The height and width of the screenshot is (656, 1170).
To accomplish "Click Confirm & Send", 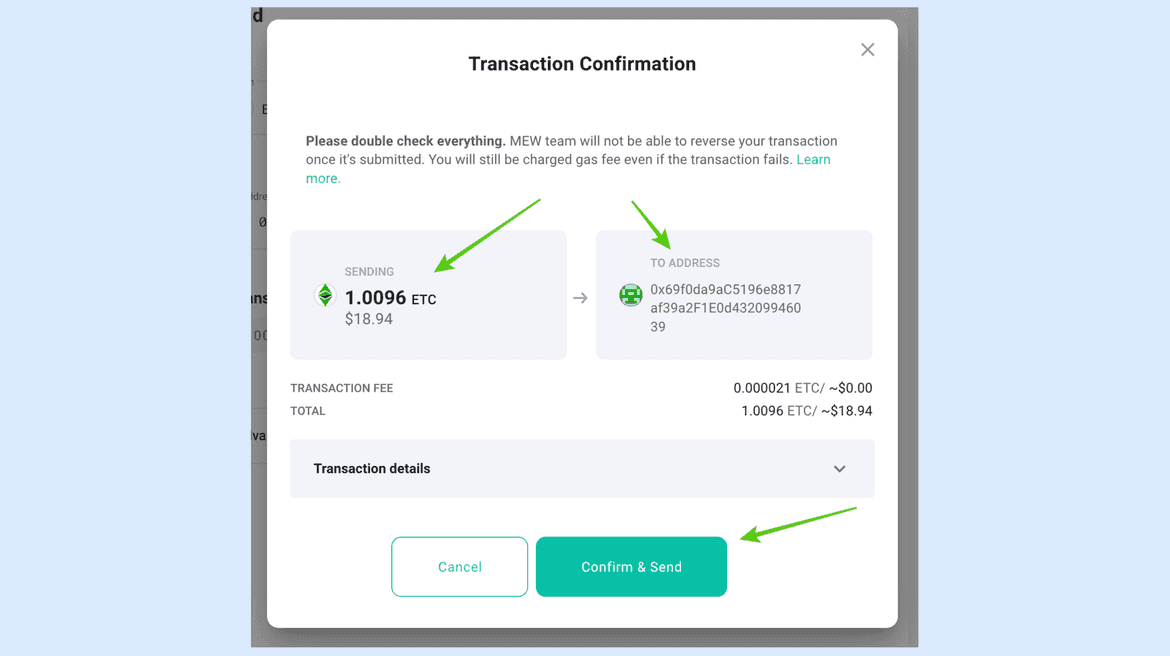I will 631,566.
